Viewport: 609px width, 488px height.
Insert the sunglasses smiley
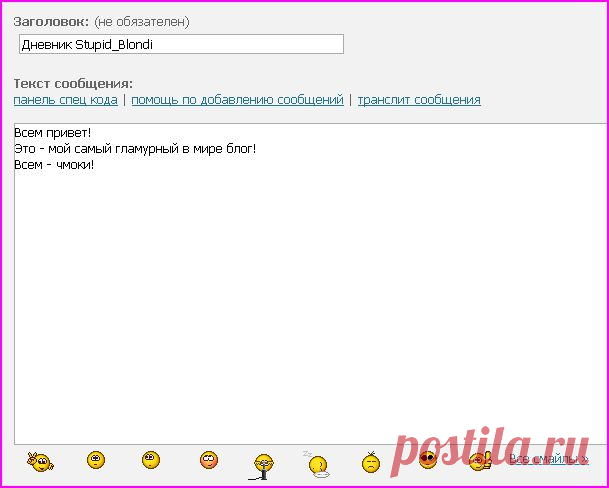click(428, 460)
